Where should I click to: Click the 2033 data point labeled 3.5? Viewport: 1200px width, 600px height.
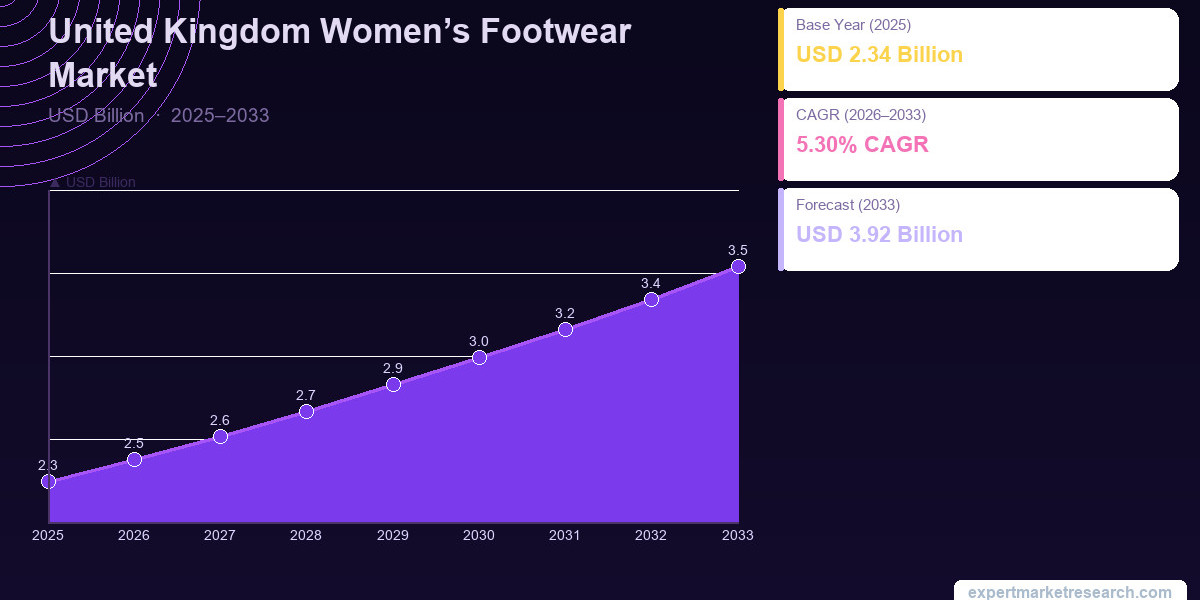pyautogui.click(x=738, y=266)
